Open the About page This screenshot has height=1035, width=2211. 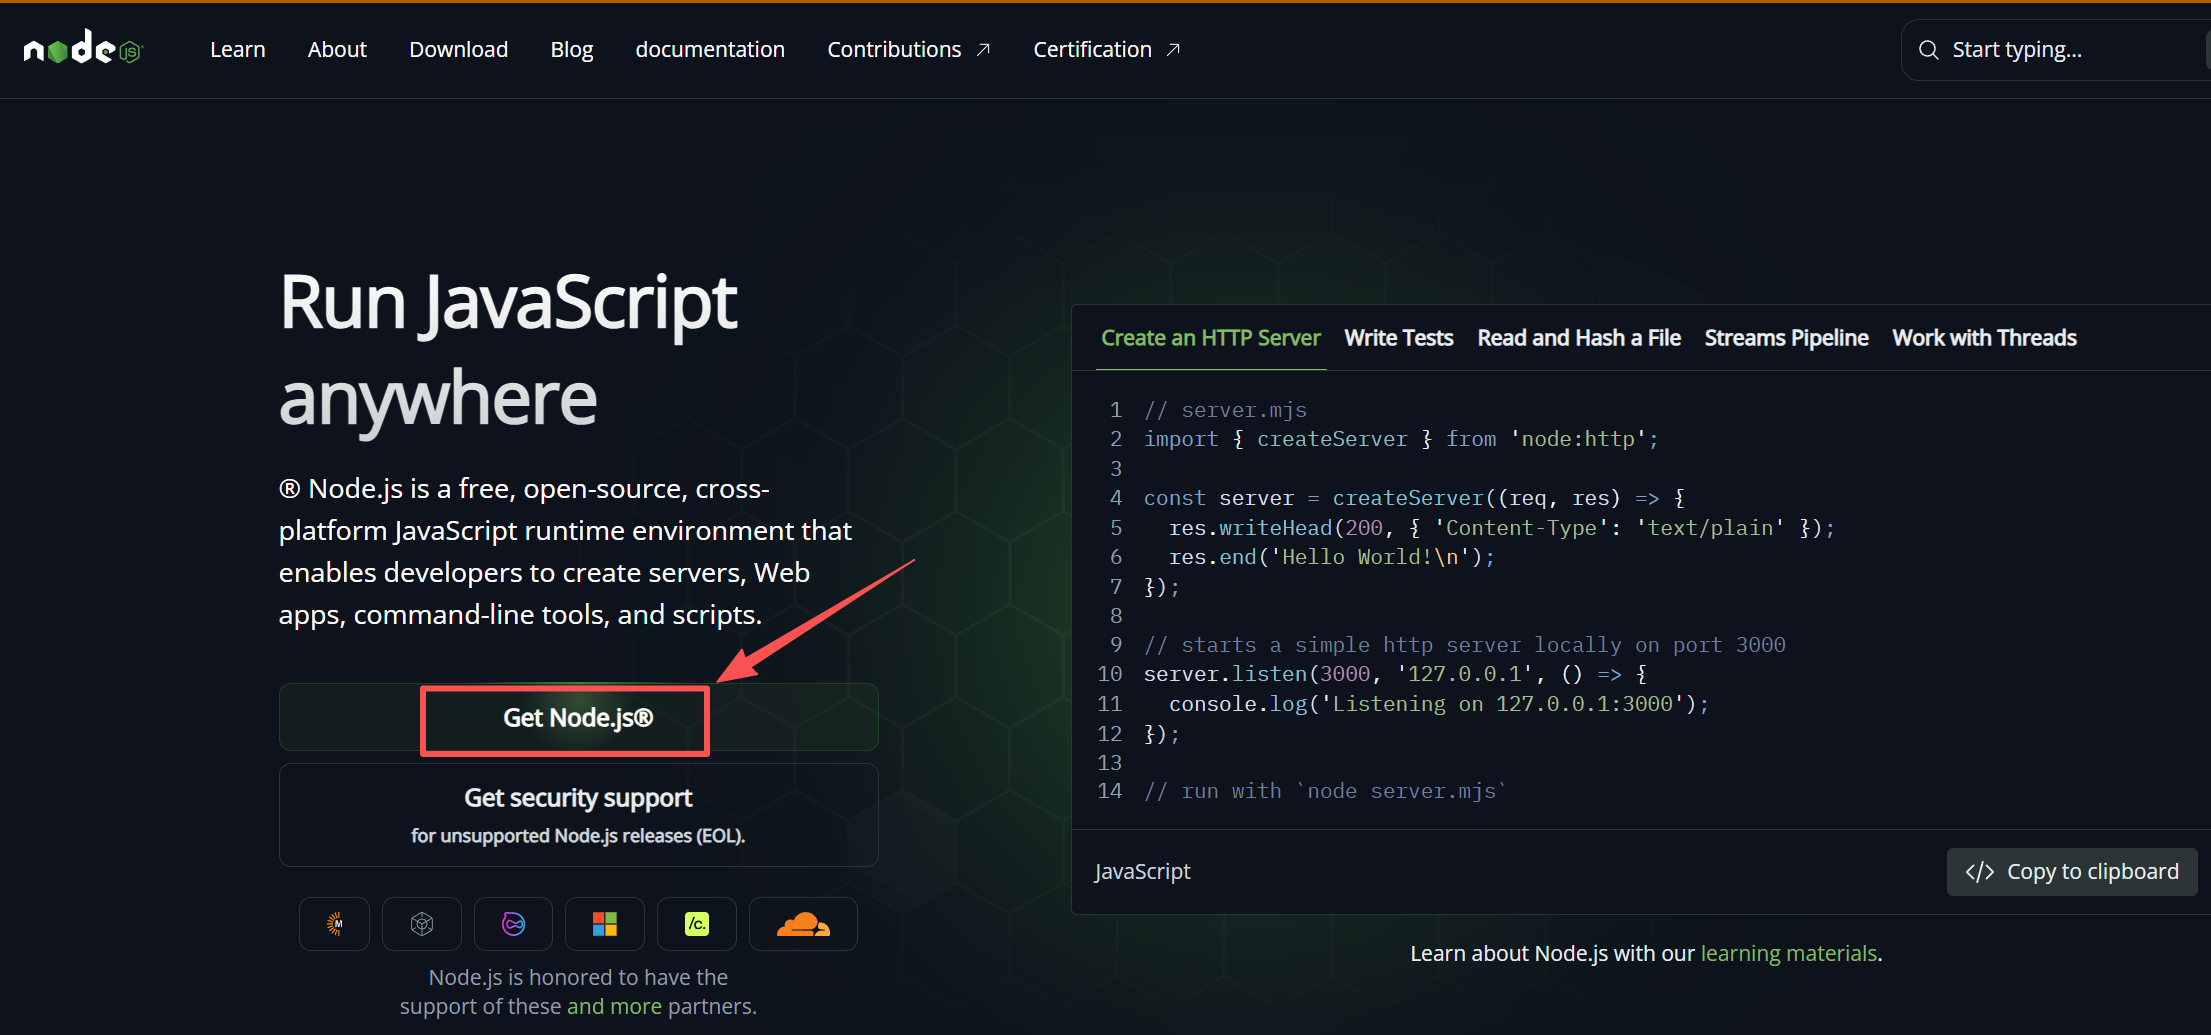point(337,50)
